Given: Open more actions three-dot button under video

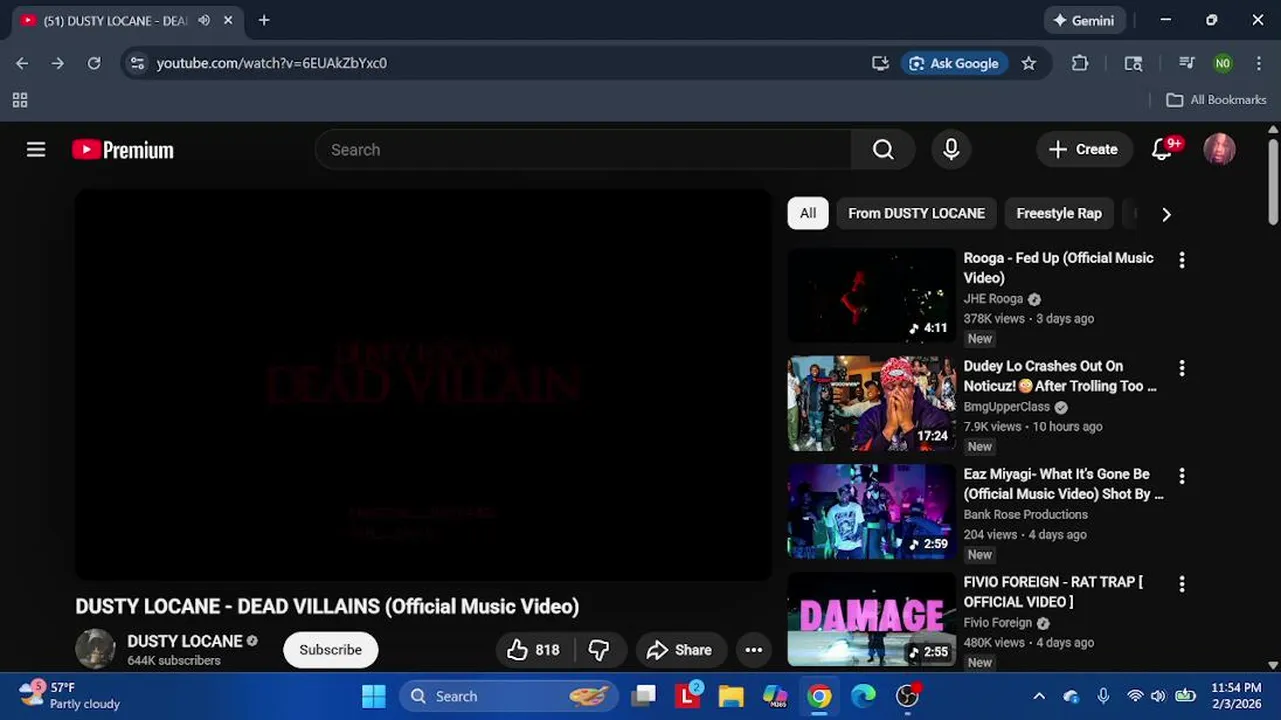Looking at the screenshot, I should coord(754,650).
